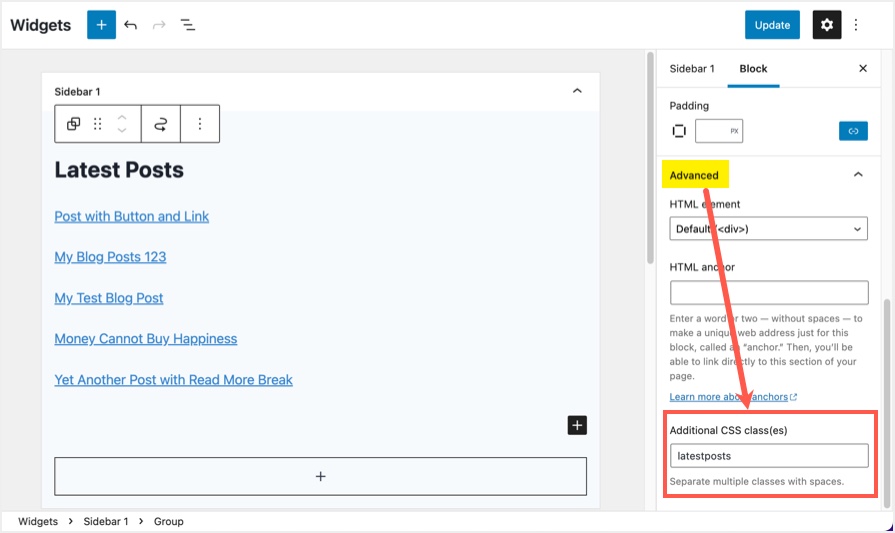Viewport: 895px width, 533px height.
Task: Click the Additional CSS class(es) field
Action: point(769,456)
